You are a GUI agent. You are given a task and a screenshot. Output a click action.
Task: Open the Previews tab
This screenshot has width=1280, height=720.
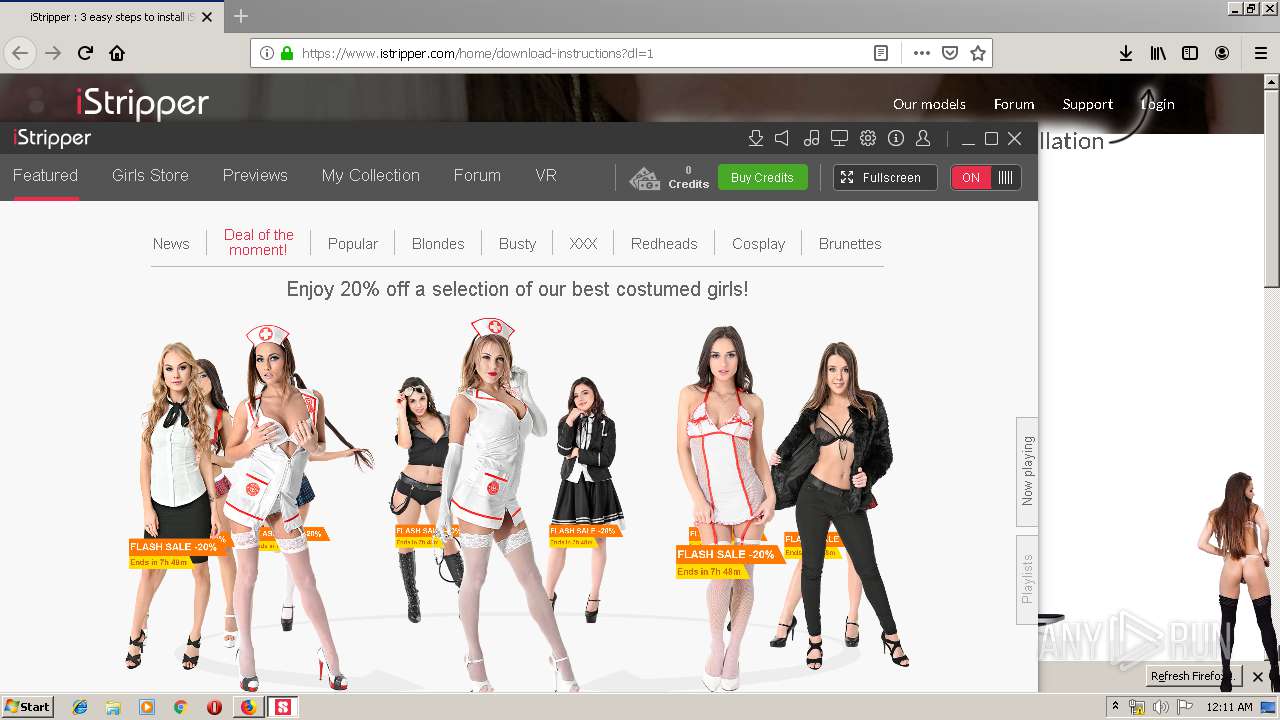tap(255, 175)
